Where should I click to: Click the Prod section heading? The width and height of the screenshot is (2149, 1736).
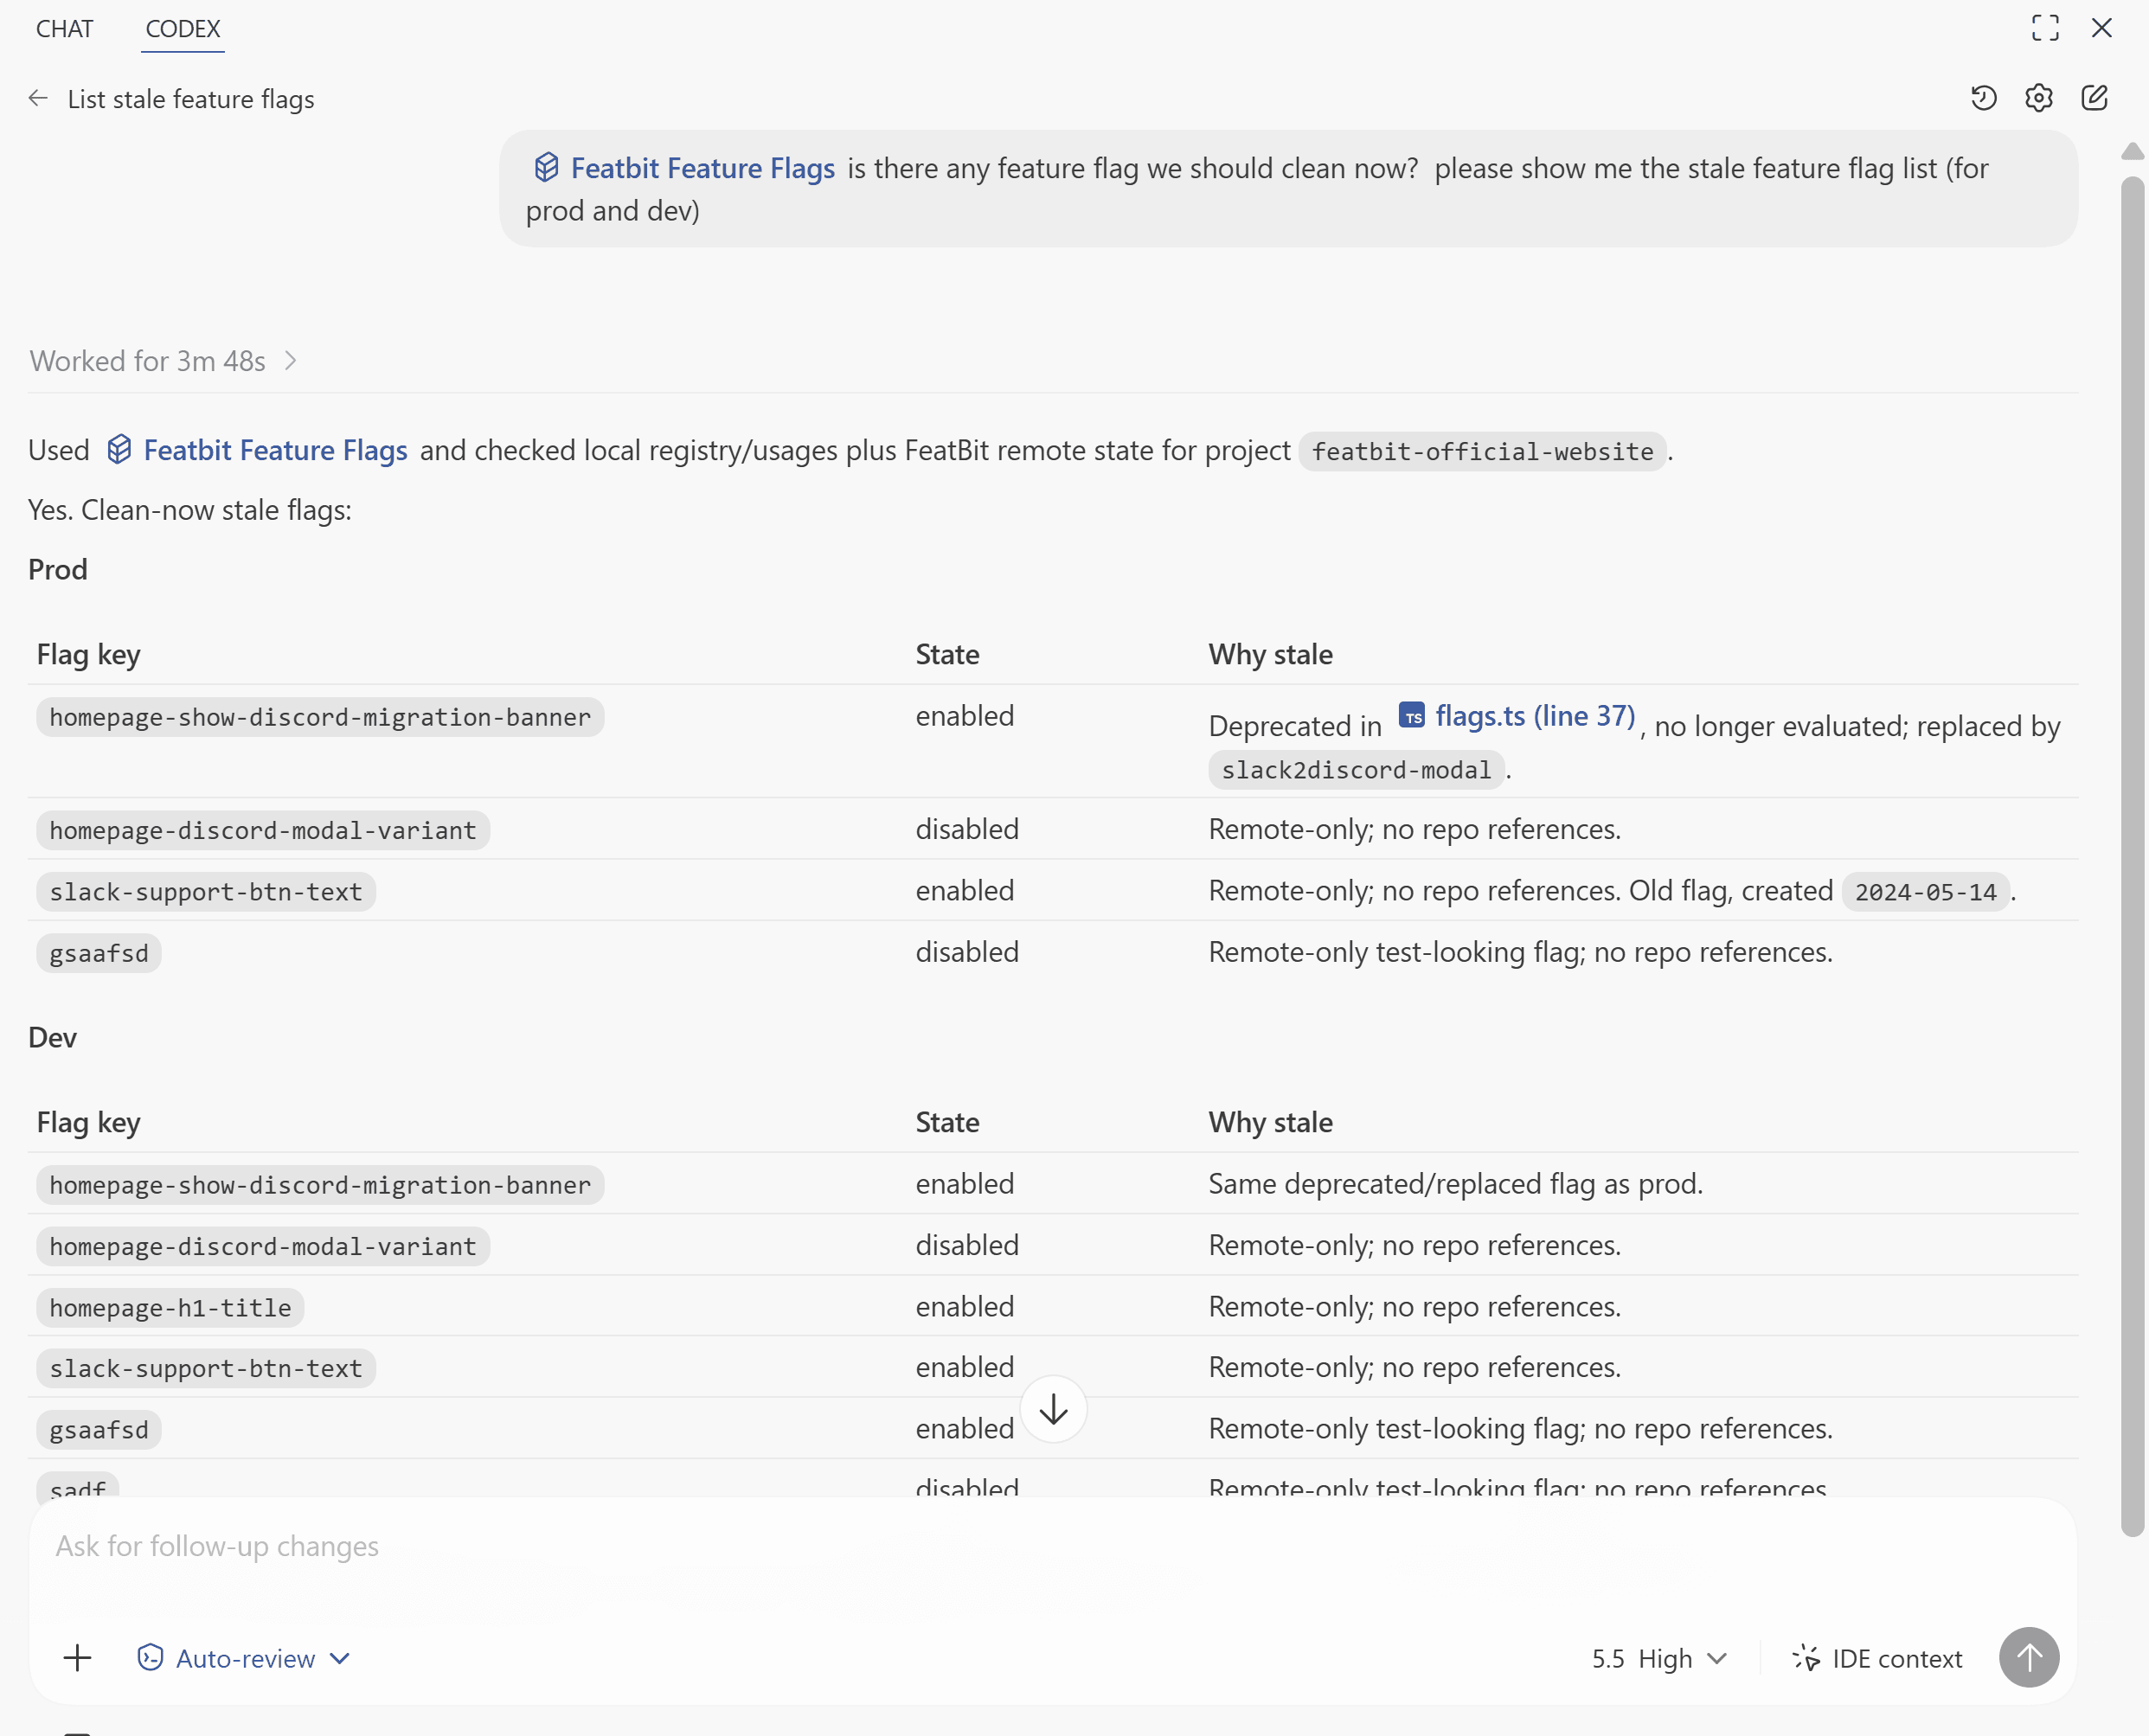click(58, 569)
